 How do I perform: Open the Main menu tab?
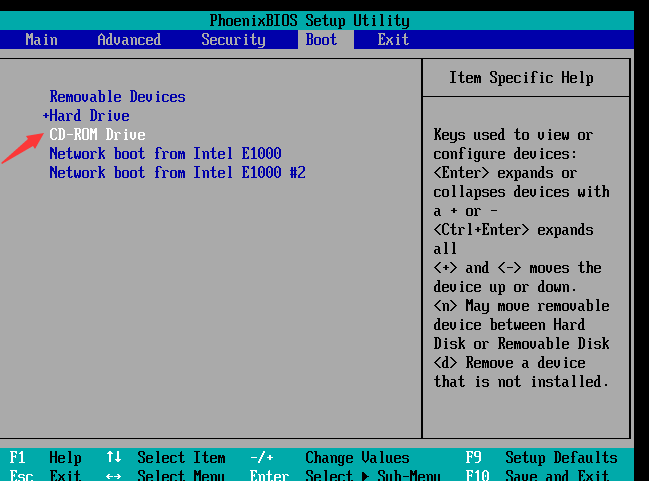[41, 40]
